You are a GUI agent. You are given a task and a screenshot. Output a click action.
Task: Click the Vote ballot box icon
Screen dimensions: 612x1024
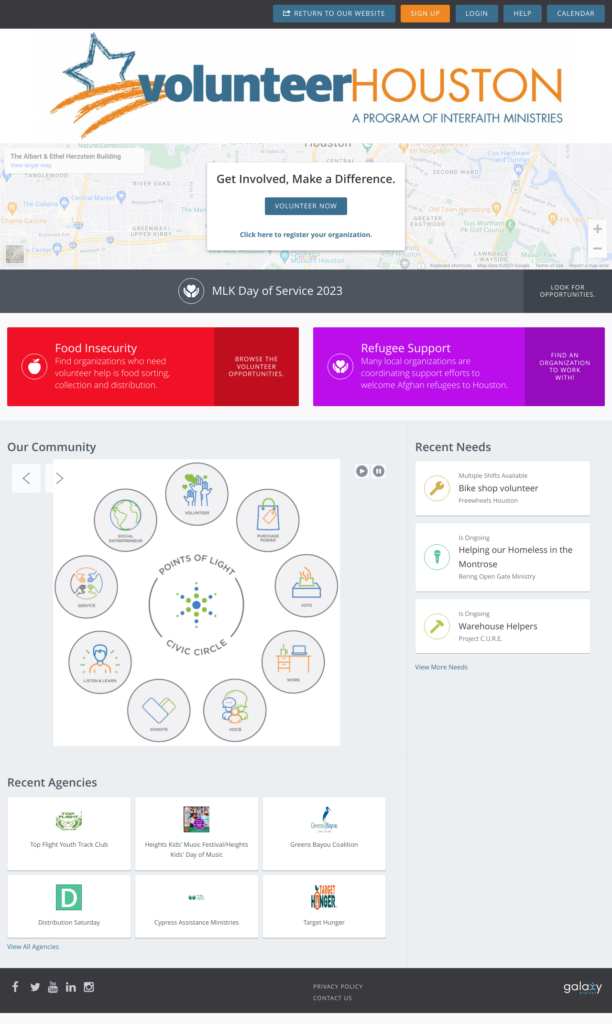tap(306, 585)
